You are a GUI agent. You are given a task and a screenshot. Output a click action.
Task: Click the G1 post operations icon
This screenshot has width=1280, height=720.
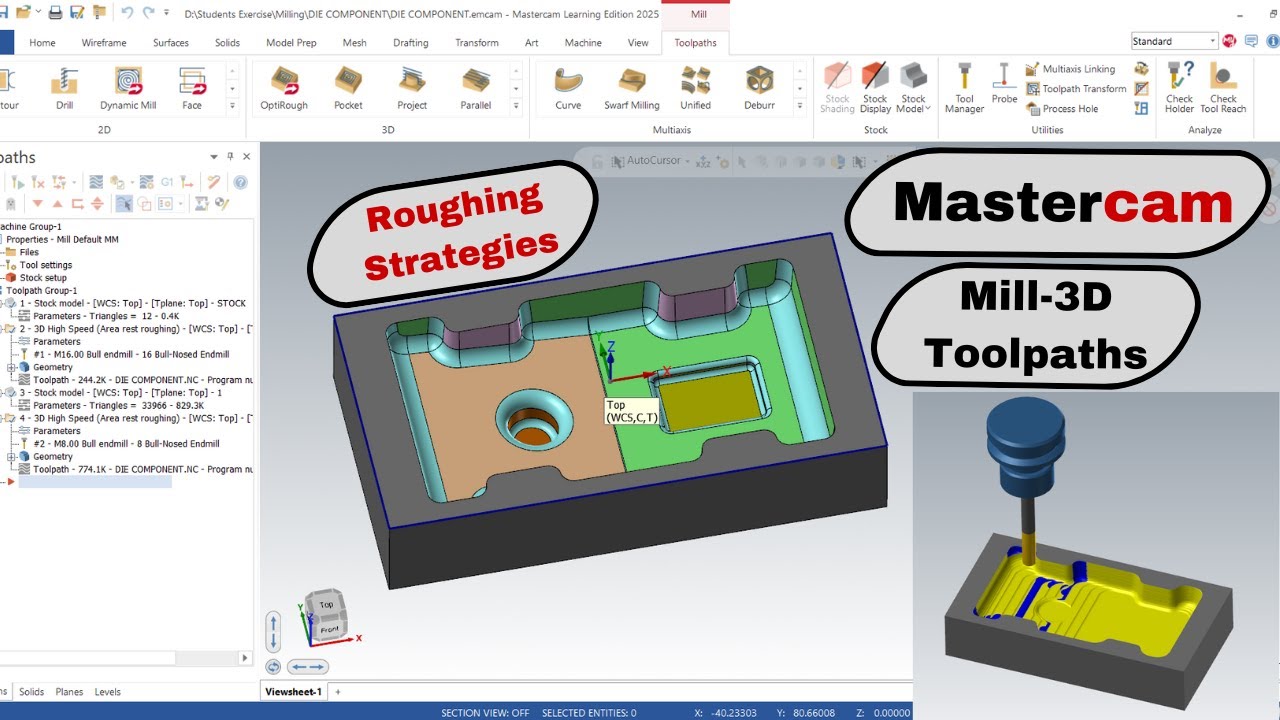(167, 182)
